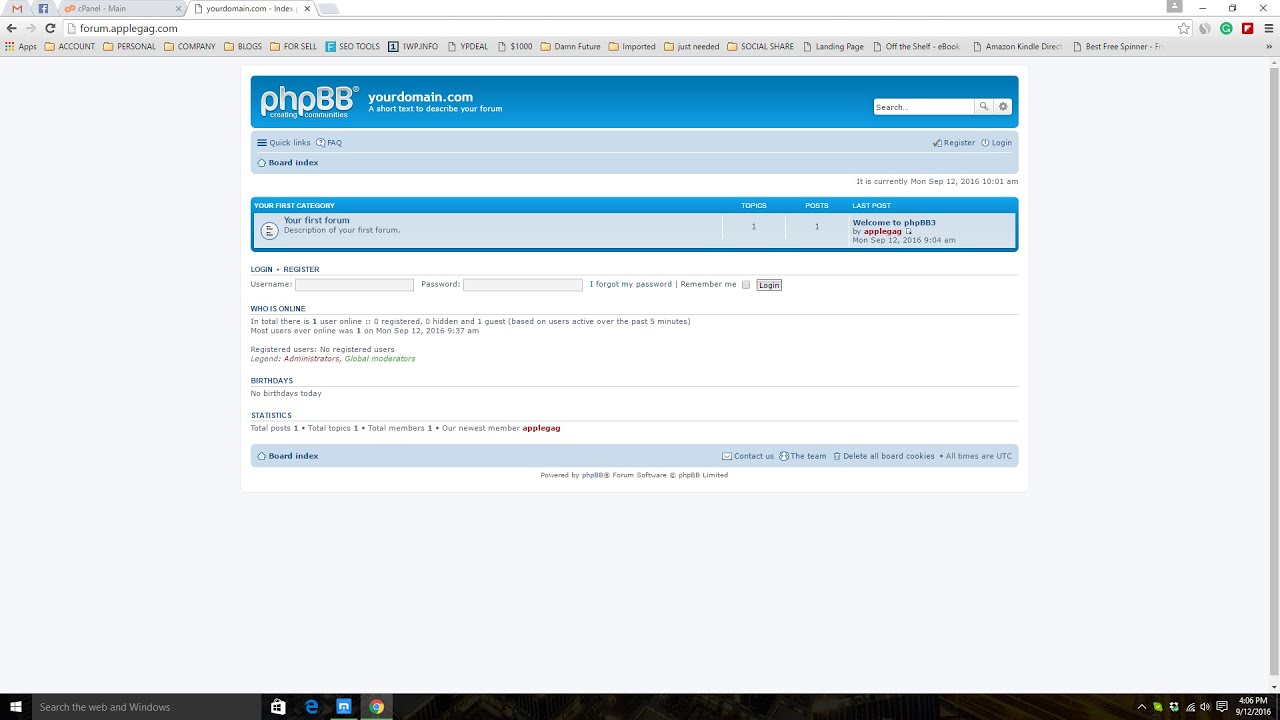Viewport: 1280px width, 720px height.
Task: Click the Delete all board cookies trash icon
Action: click(x=836, y=456)
